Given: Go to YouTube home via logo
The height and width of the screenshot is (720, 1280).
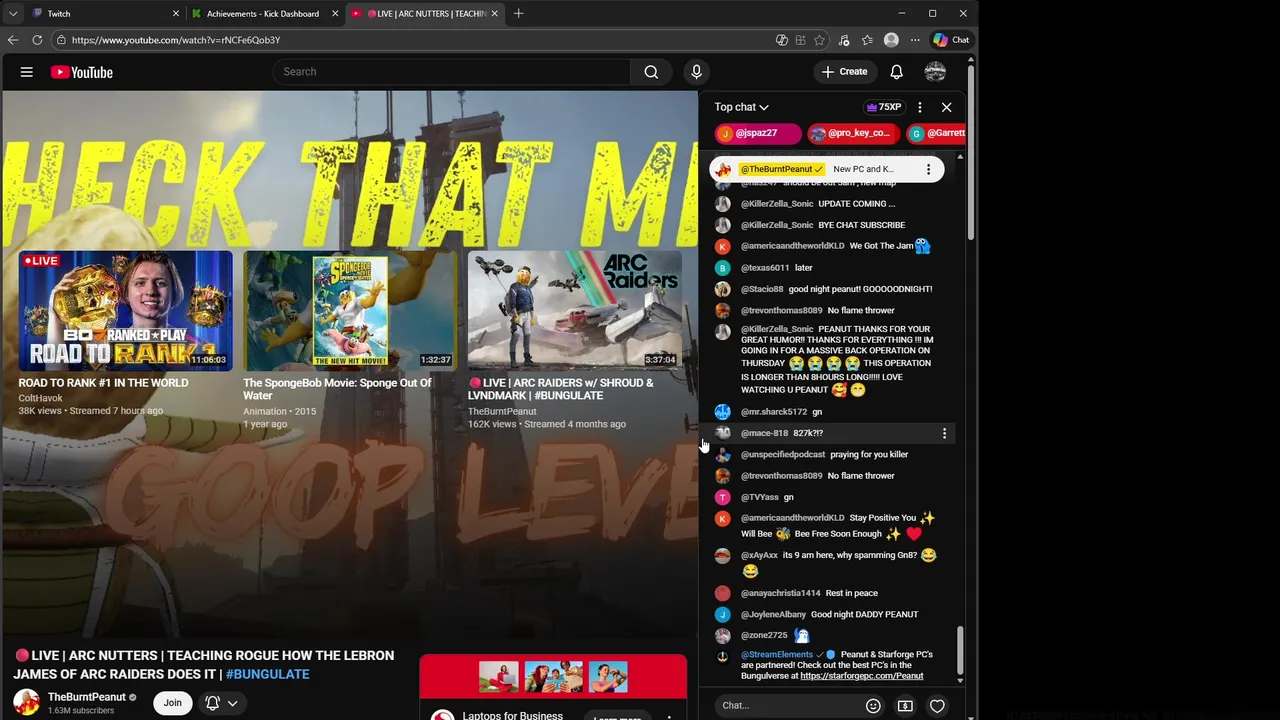Looking at the screenshot, I should [81, 72].
